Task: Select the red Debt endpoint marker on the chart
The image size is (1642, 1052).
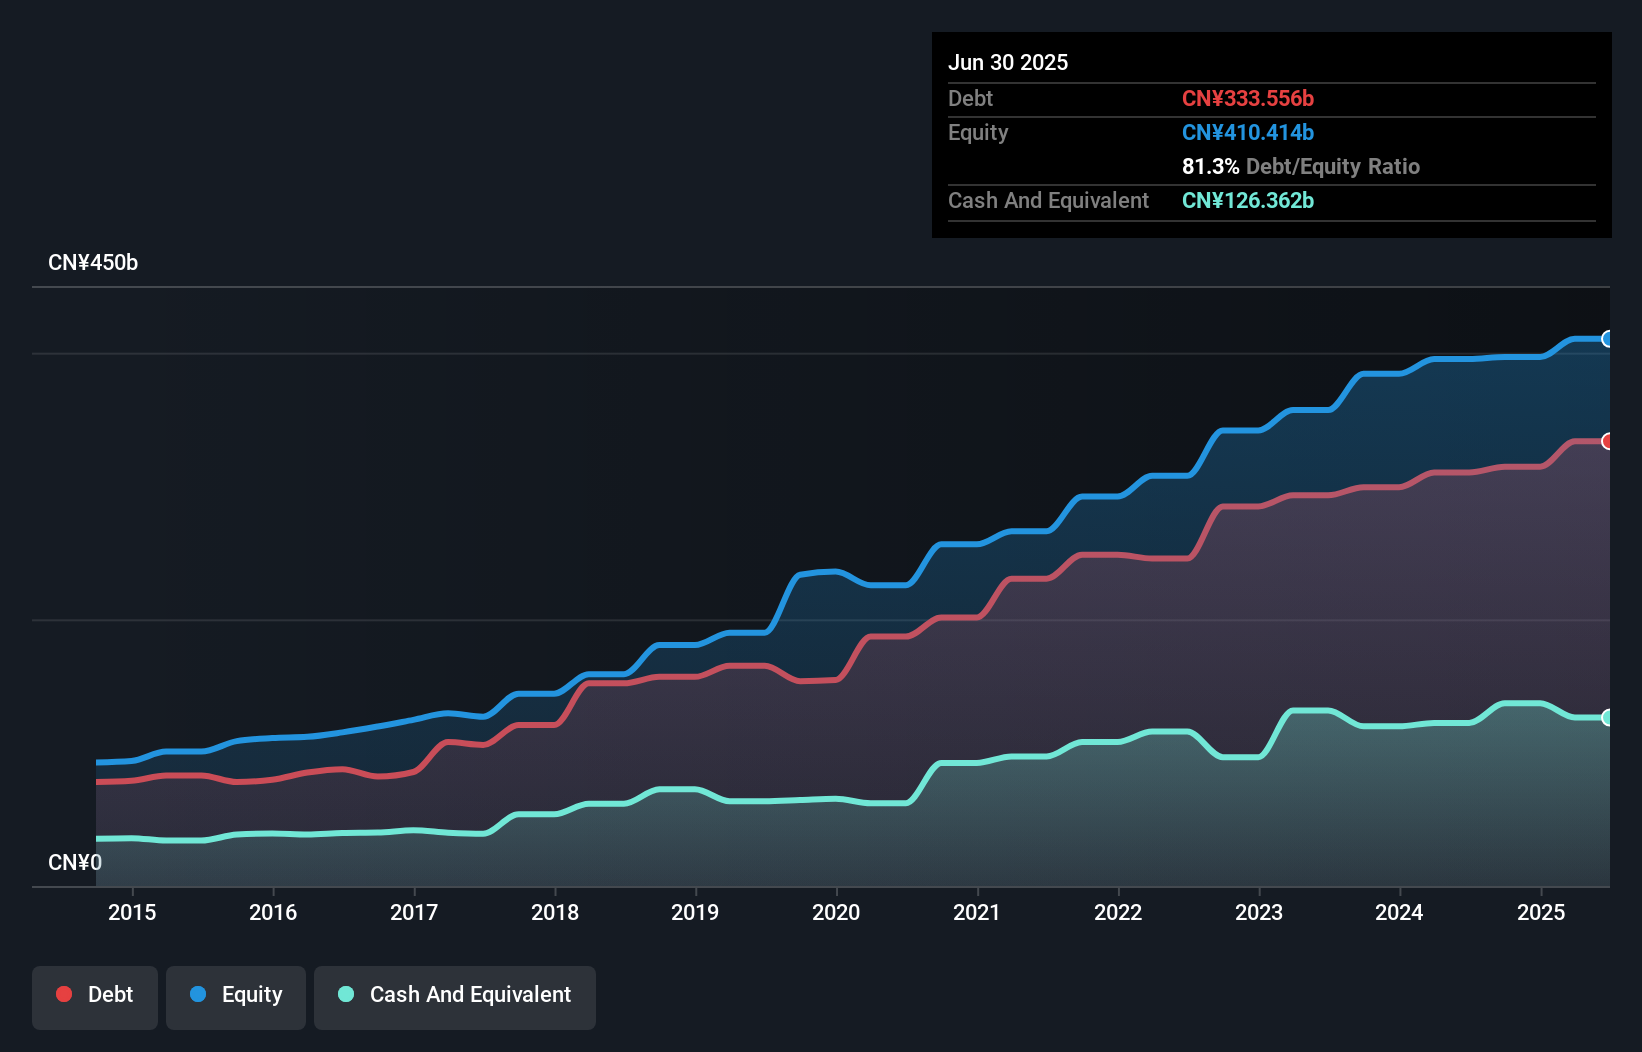Action: pyautogui.click(x=1608, y=441)
